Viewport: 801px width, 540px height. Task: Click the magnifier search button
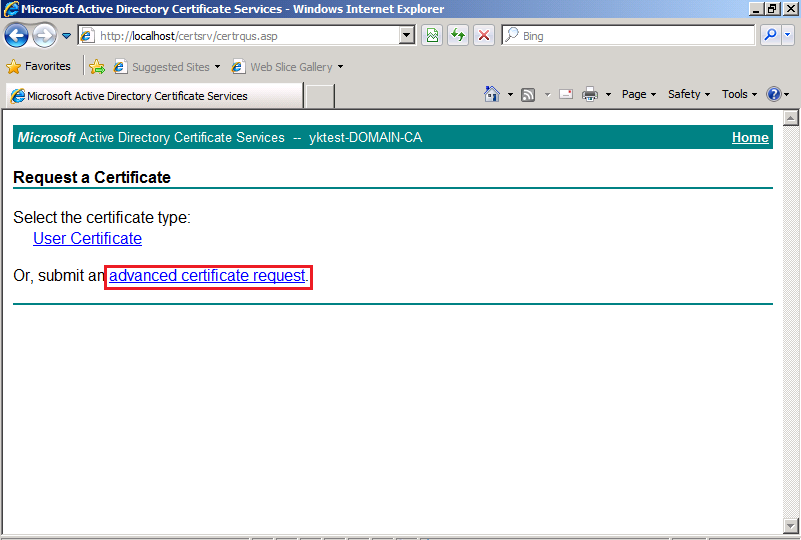pos(770,36)
